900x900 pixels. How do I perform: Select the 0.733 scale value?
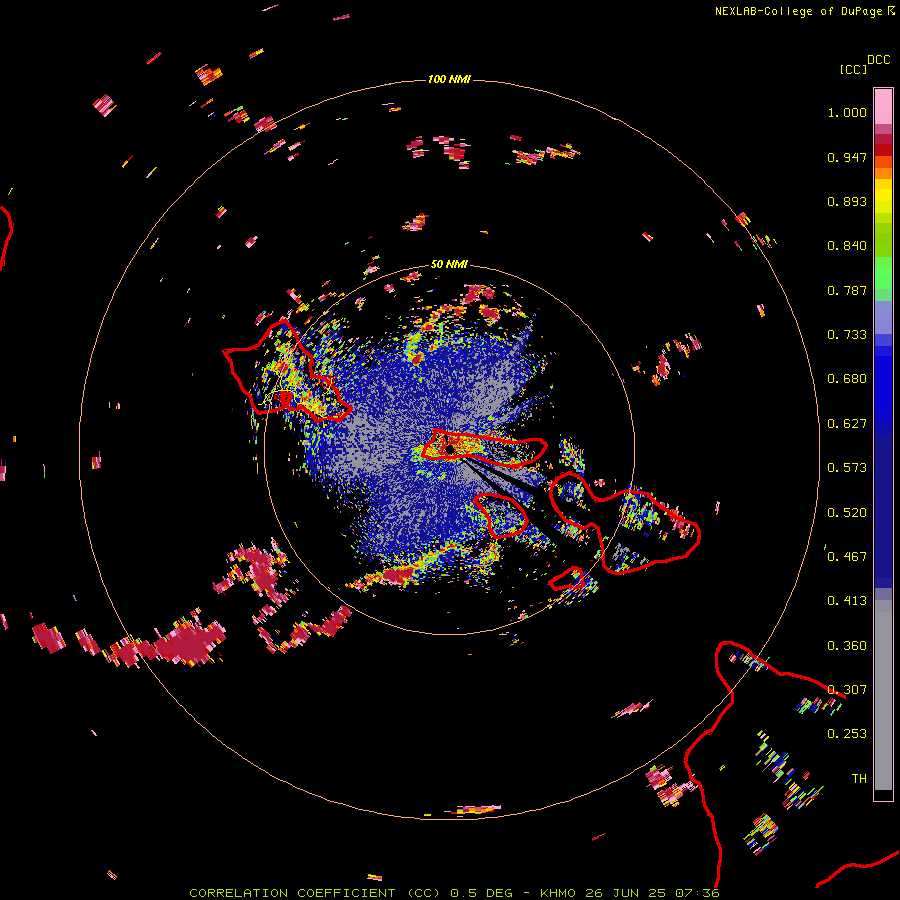847,335
